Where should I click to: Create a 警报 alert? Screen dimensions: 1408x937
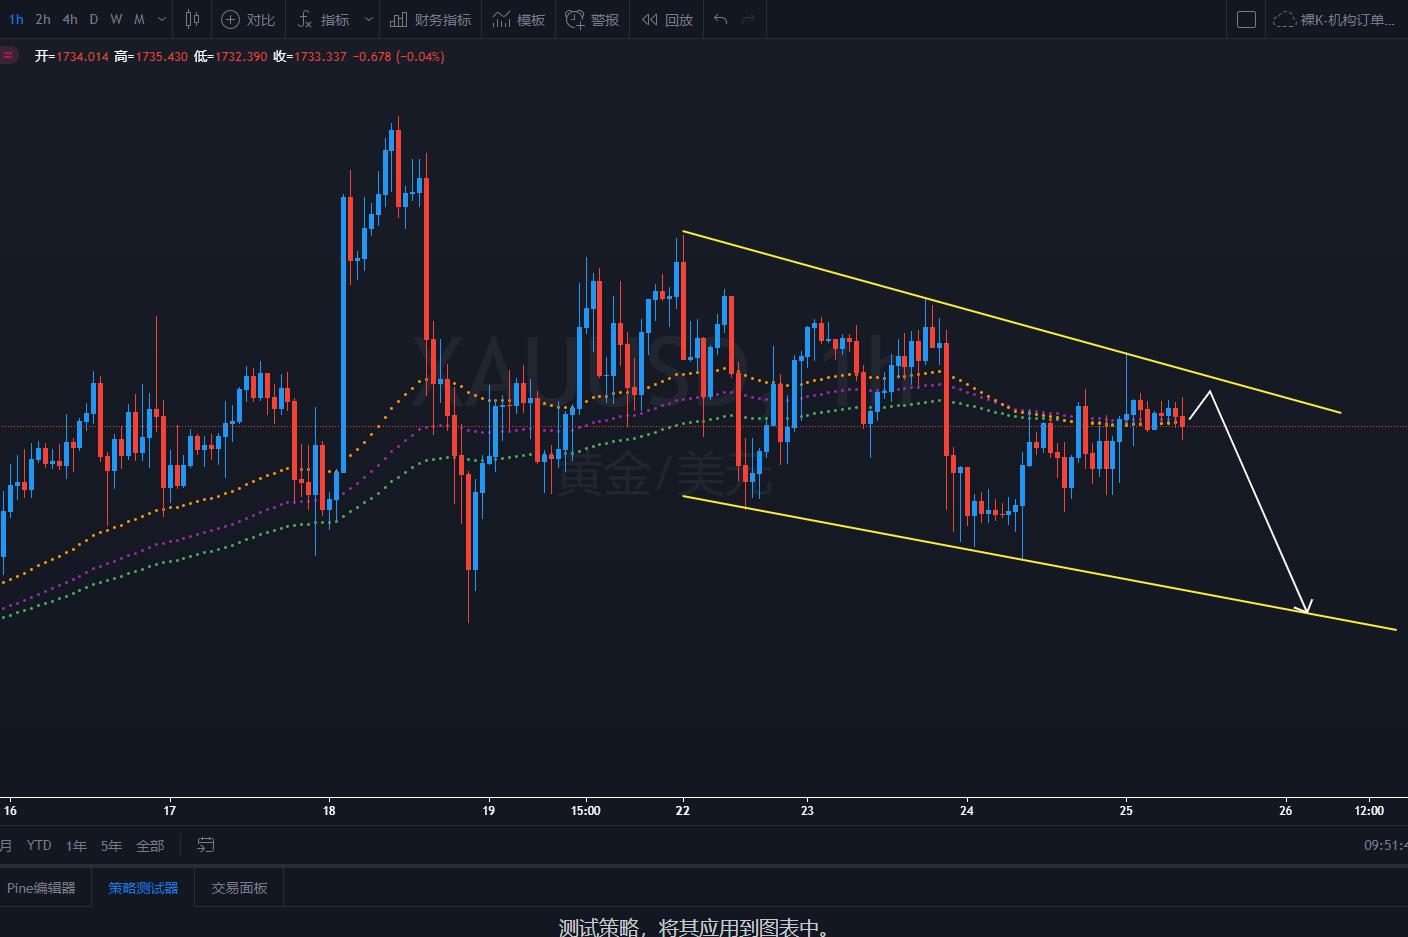[592, 19]
